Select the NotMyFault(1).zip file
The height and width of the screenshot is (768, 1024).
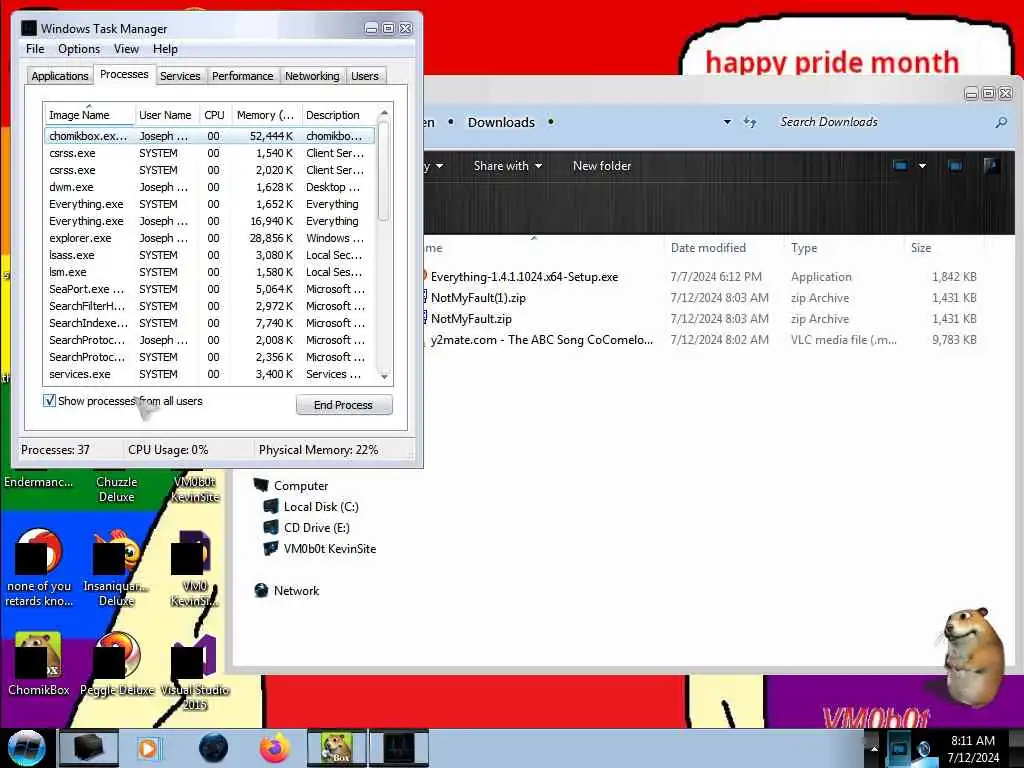[479, 298]
